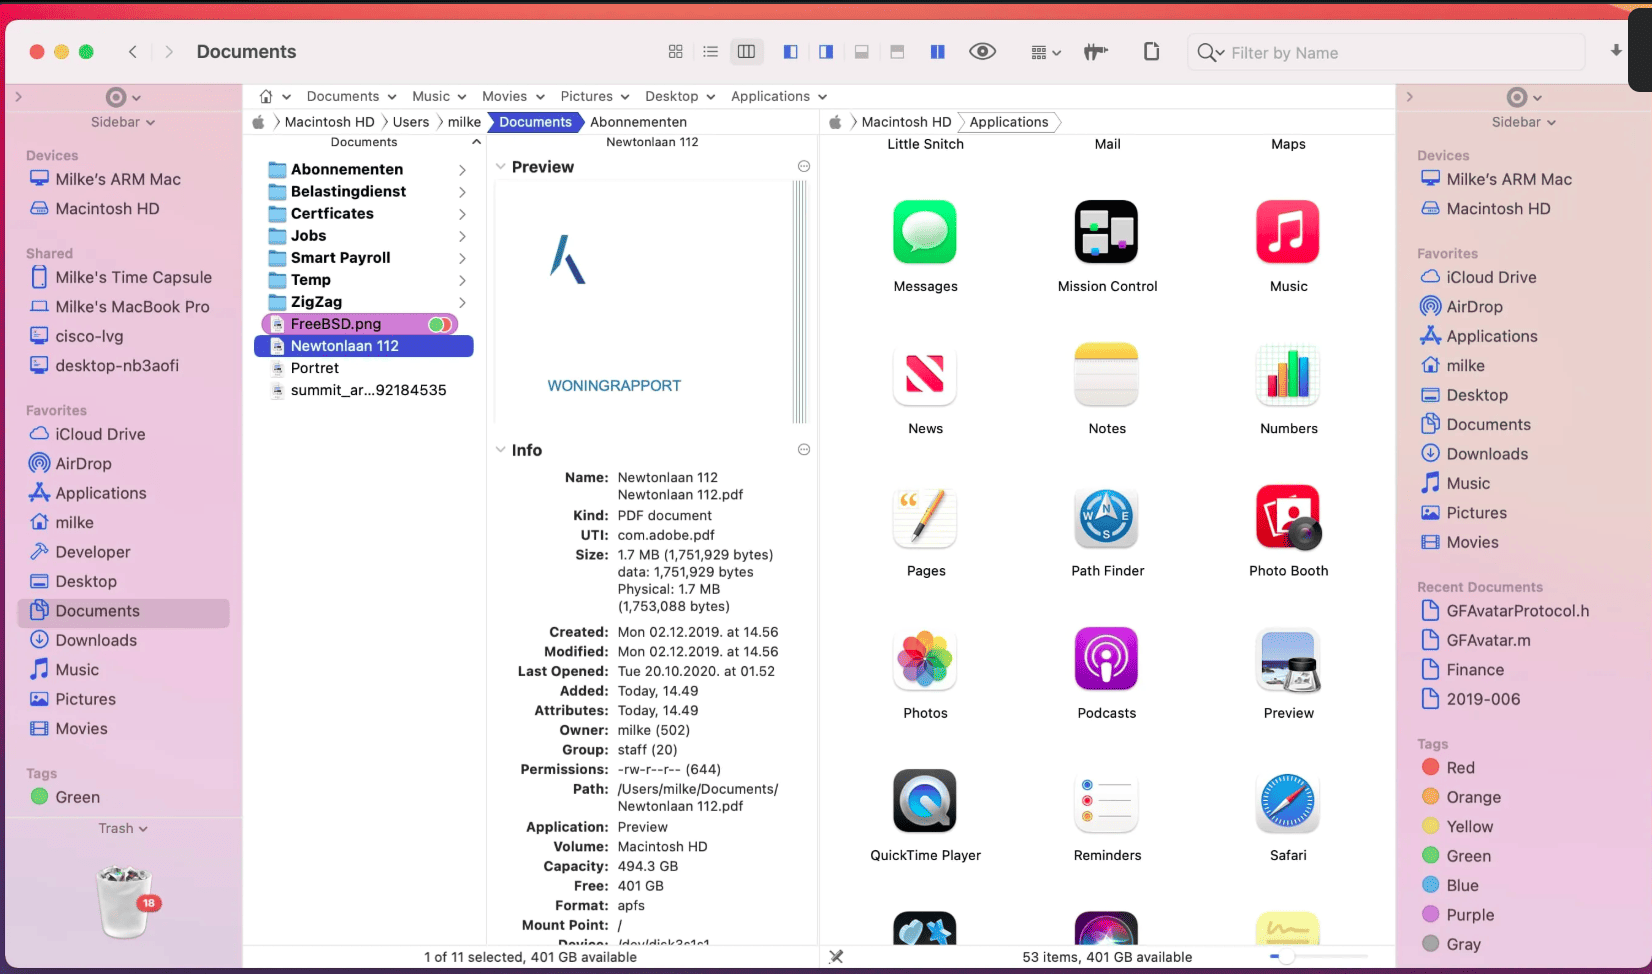Select the Purple tag in right sidebar
Viewport: 1652px width, 974px height.
(1470, 915)
